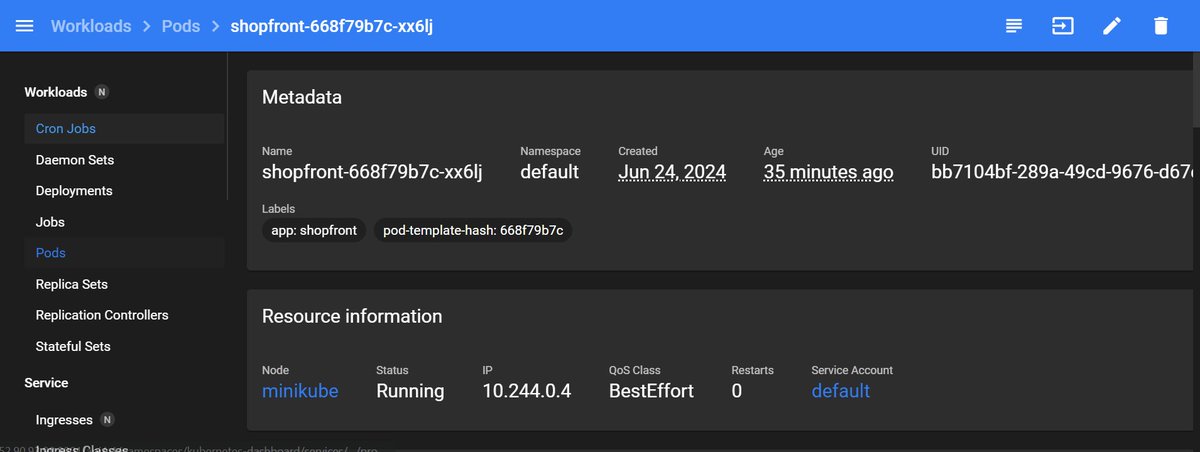Click Workloads breadcrumb
Screen dimensions: 1200x452
coord(91,26)
